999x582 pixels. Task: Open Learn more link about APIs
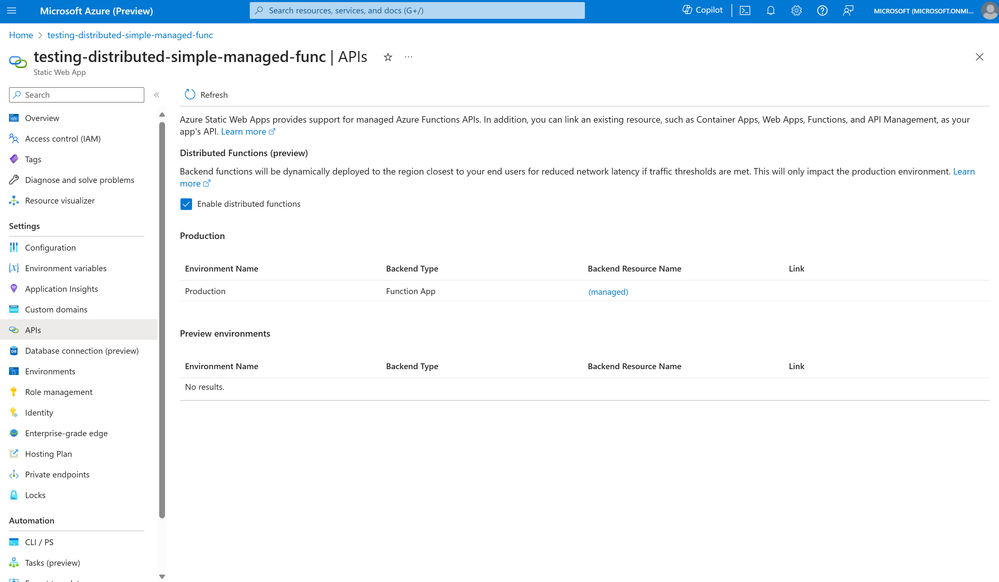coord(248,131)
